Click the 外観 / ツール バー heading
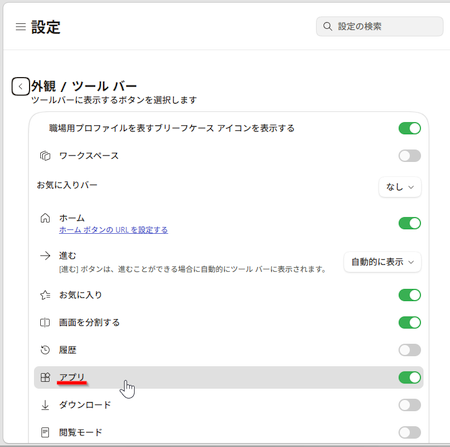 pos(84,86)
